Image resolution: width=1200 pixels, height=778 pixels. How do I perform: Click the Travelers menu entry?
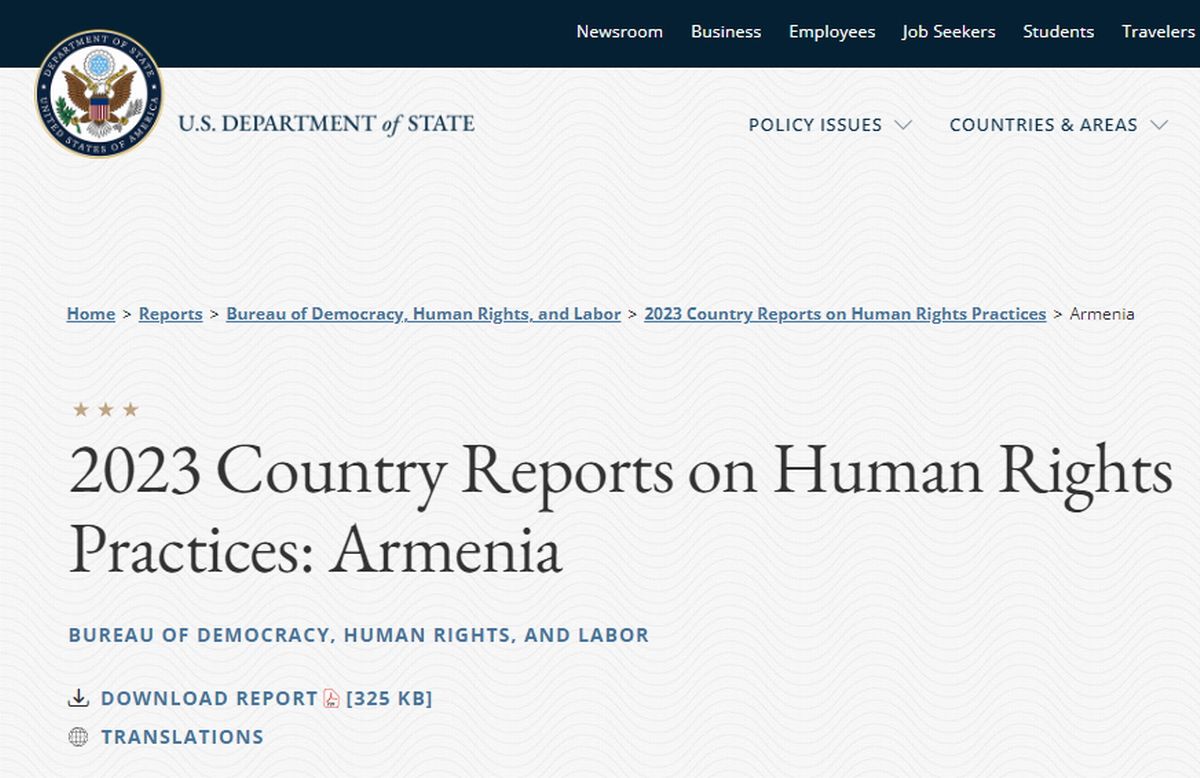(1158, 31)
